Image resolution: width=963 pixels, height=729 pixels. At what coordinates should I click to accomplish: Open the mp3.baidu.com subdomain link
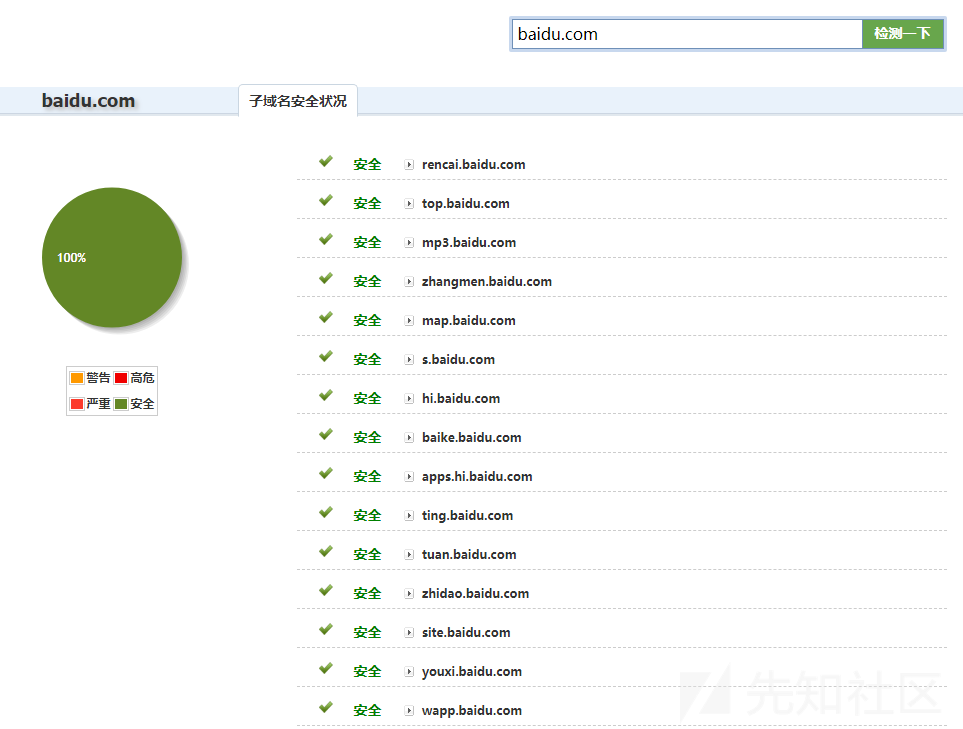pyautogui.click(x=469, y=243)
